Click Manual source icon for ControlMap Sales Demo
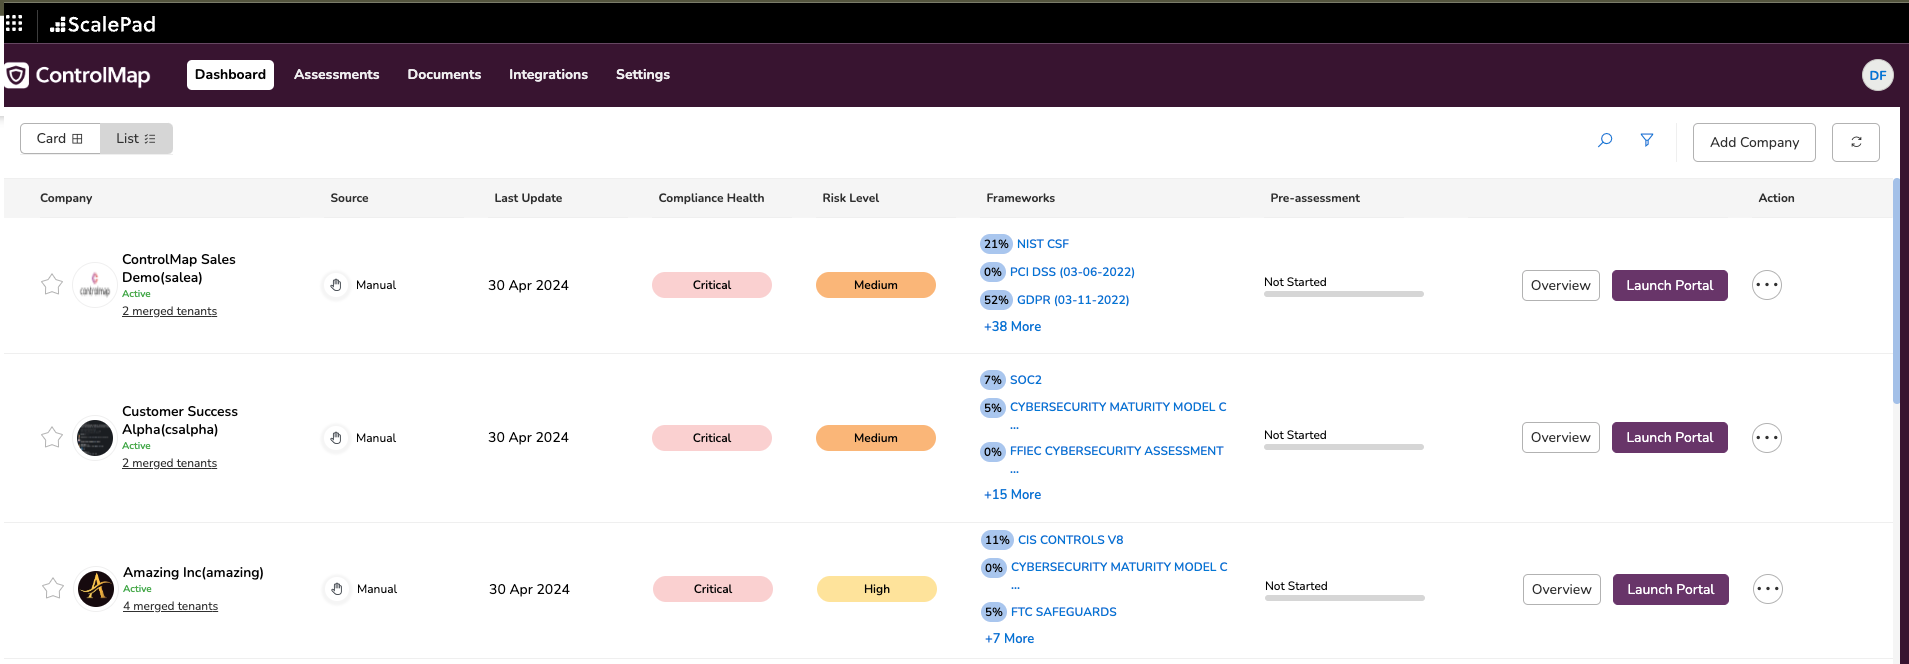 336,285
